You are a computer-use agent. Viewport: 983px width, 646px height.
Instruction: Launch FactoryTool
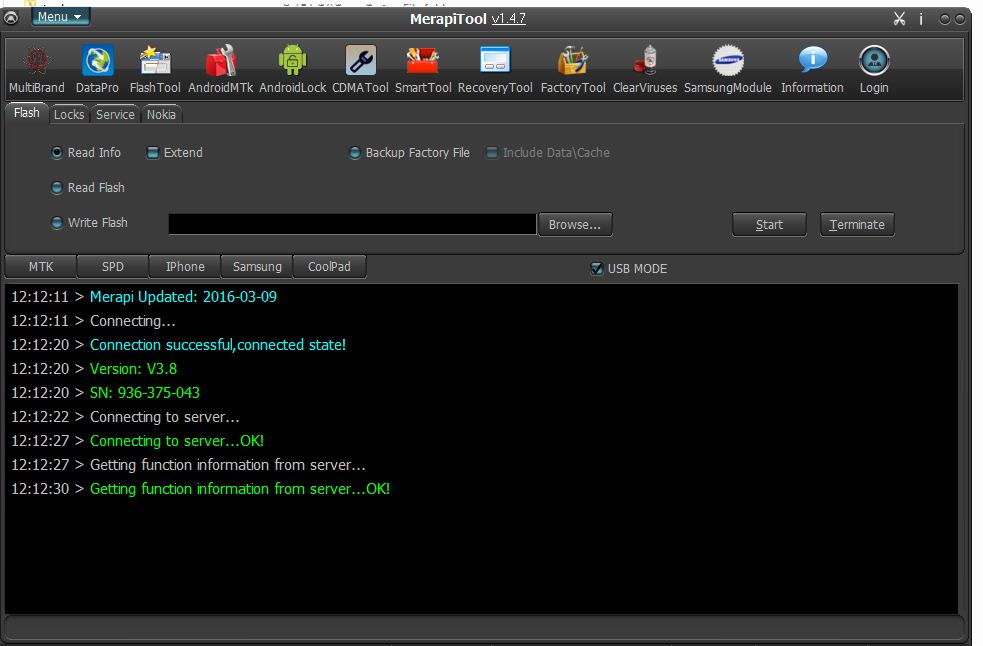pos(573,69)
